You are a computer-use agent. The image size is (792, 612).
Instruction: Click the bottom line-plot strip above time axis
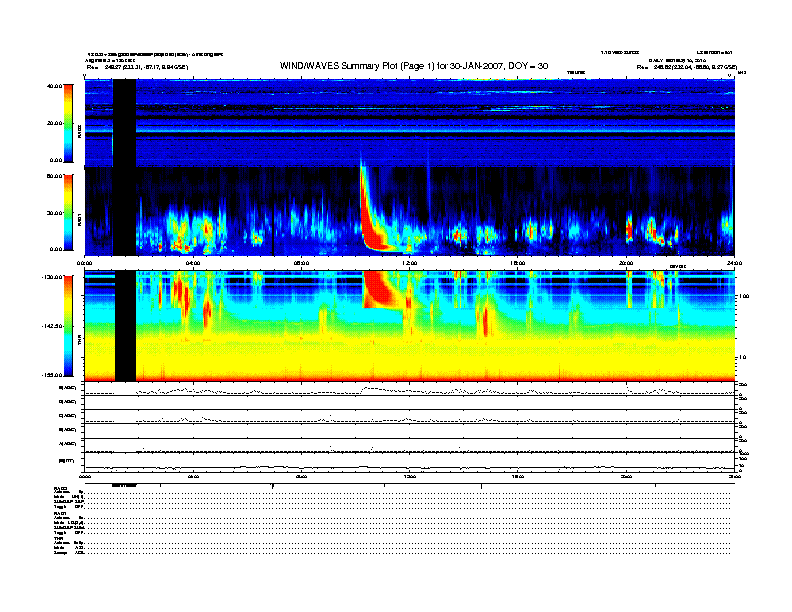(409, 463)
